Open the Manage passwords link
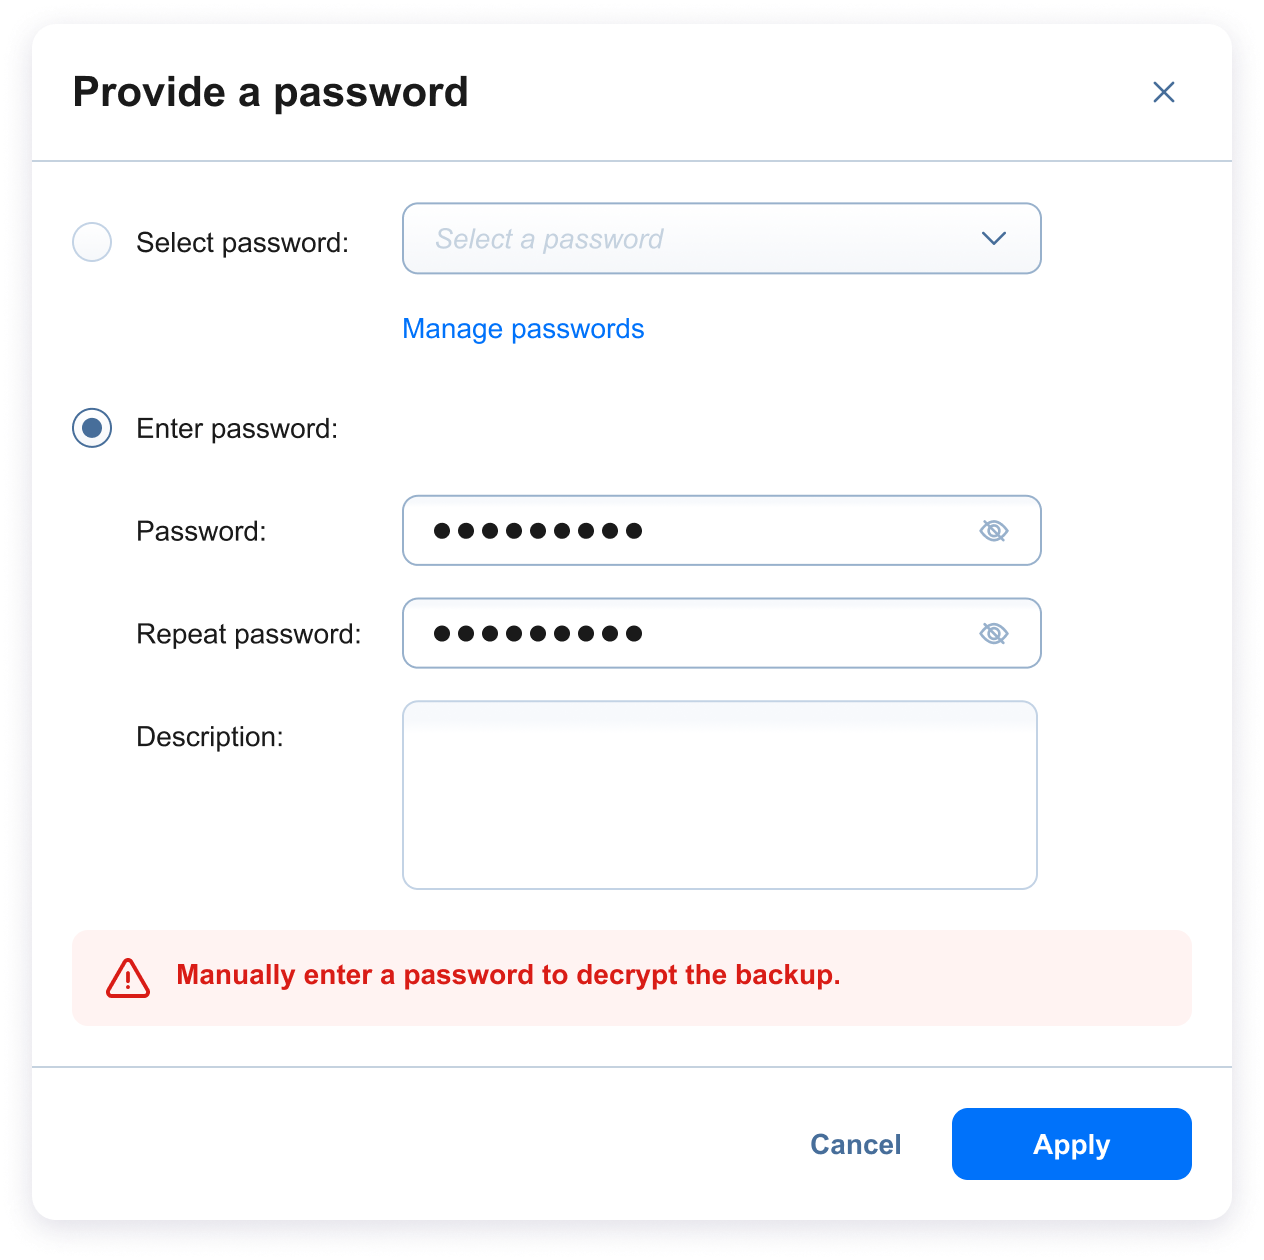1264x1260 pixels. coord(523,329)
